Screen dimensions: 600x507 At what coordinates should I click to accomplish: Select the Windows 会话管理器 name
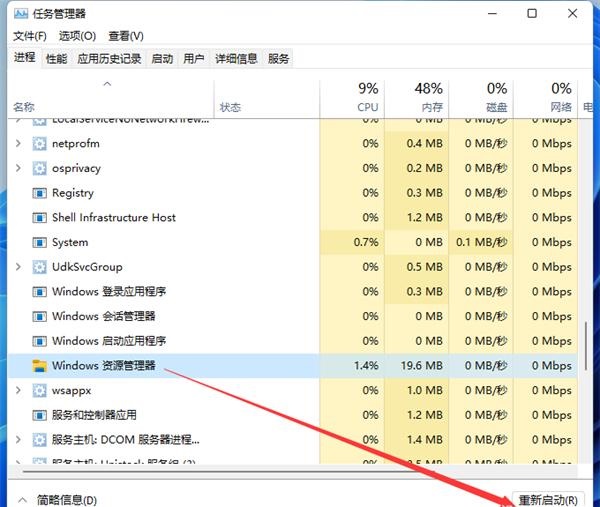pos(104,316)
